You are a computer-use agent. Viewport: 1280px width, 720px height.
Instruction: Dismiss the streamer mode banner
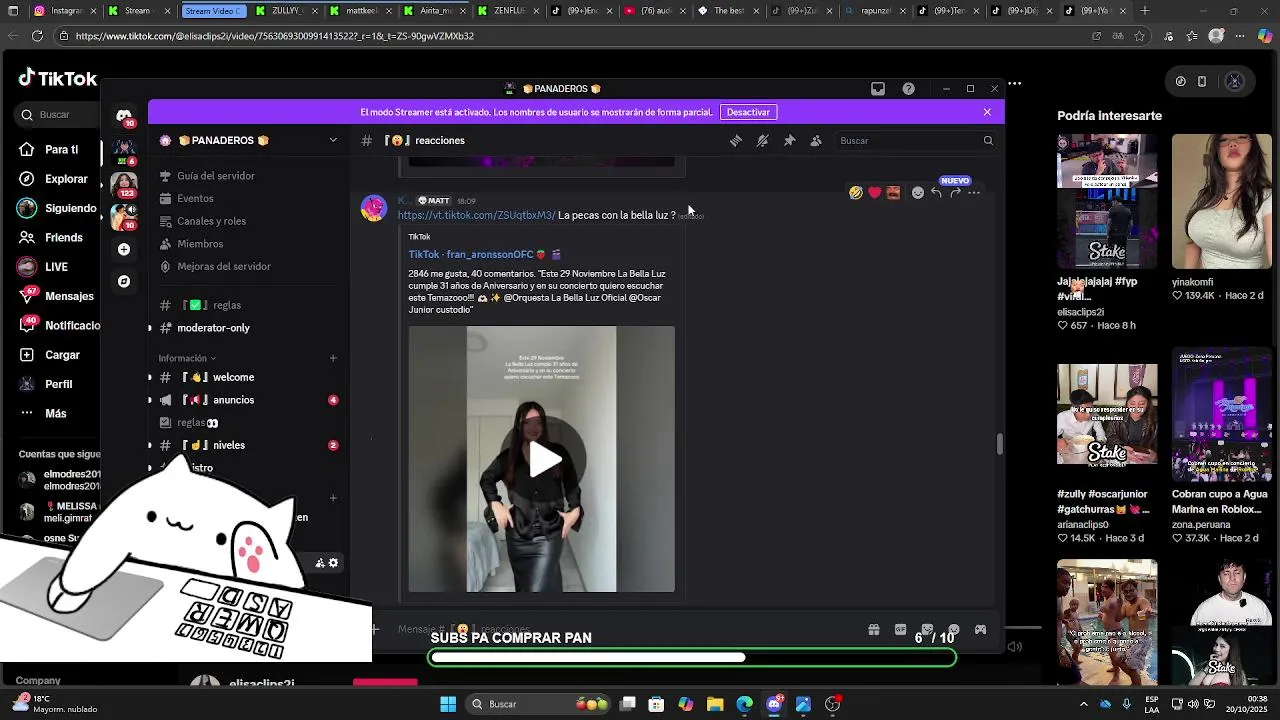[x=987, y=112]
